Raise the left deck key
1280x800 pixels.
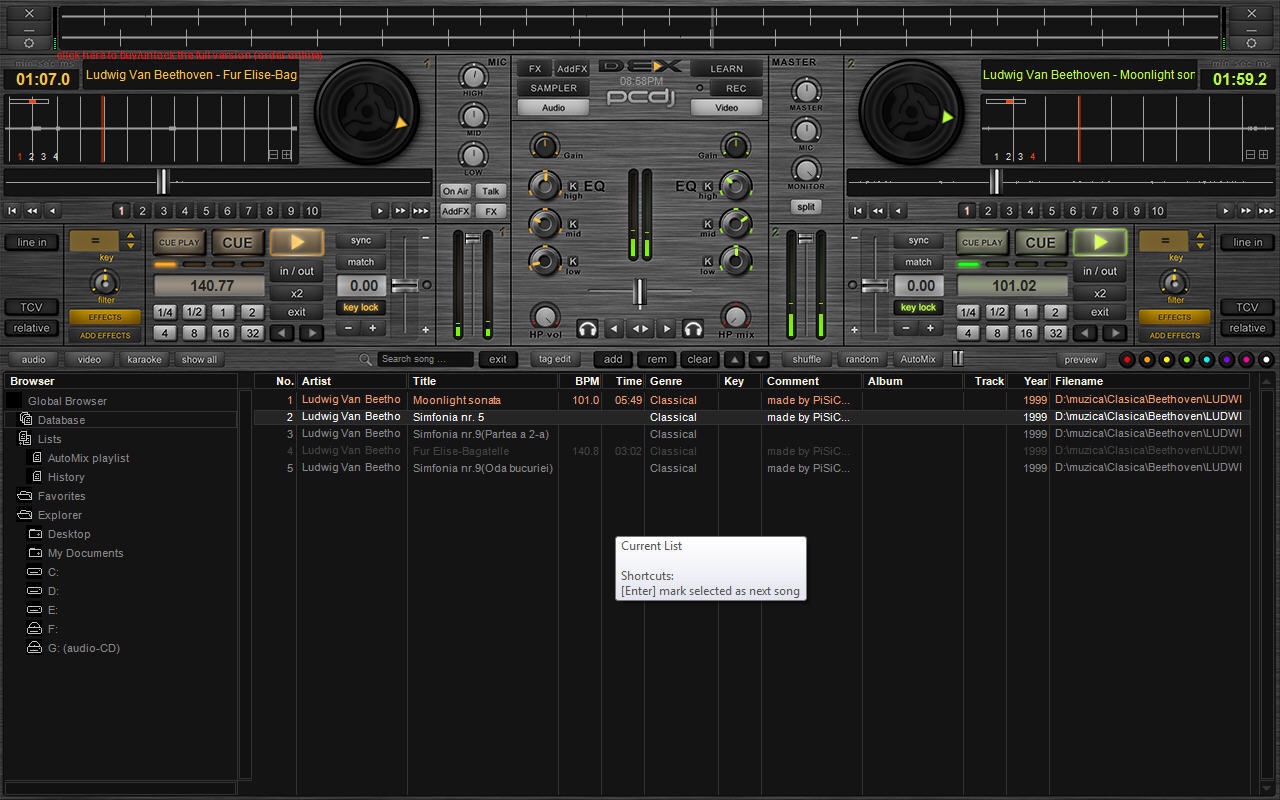(131, 235)
